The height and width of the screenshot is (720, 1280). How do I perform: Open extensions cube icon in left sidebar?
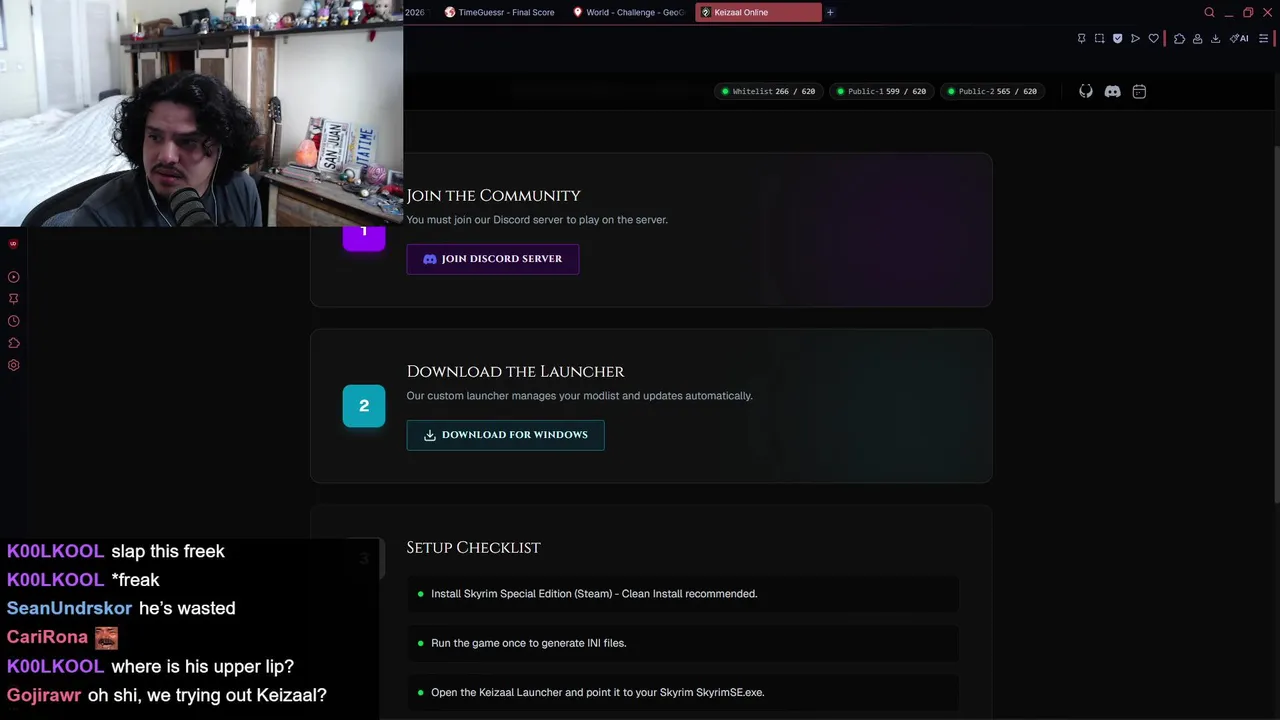click(13, 343)
